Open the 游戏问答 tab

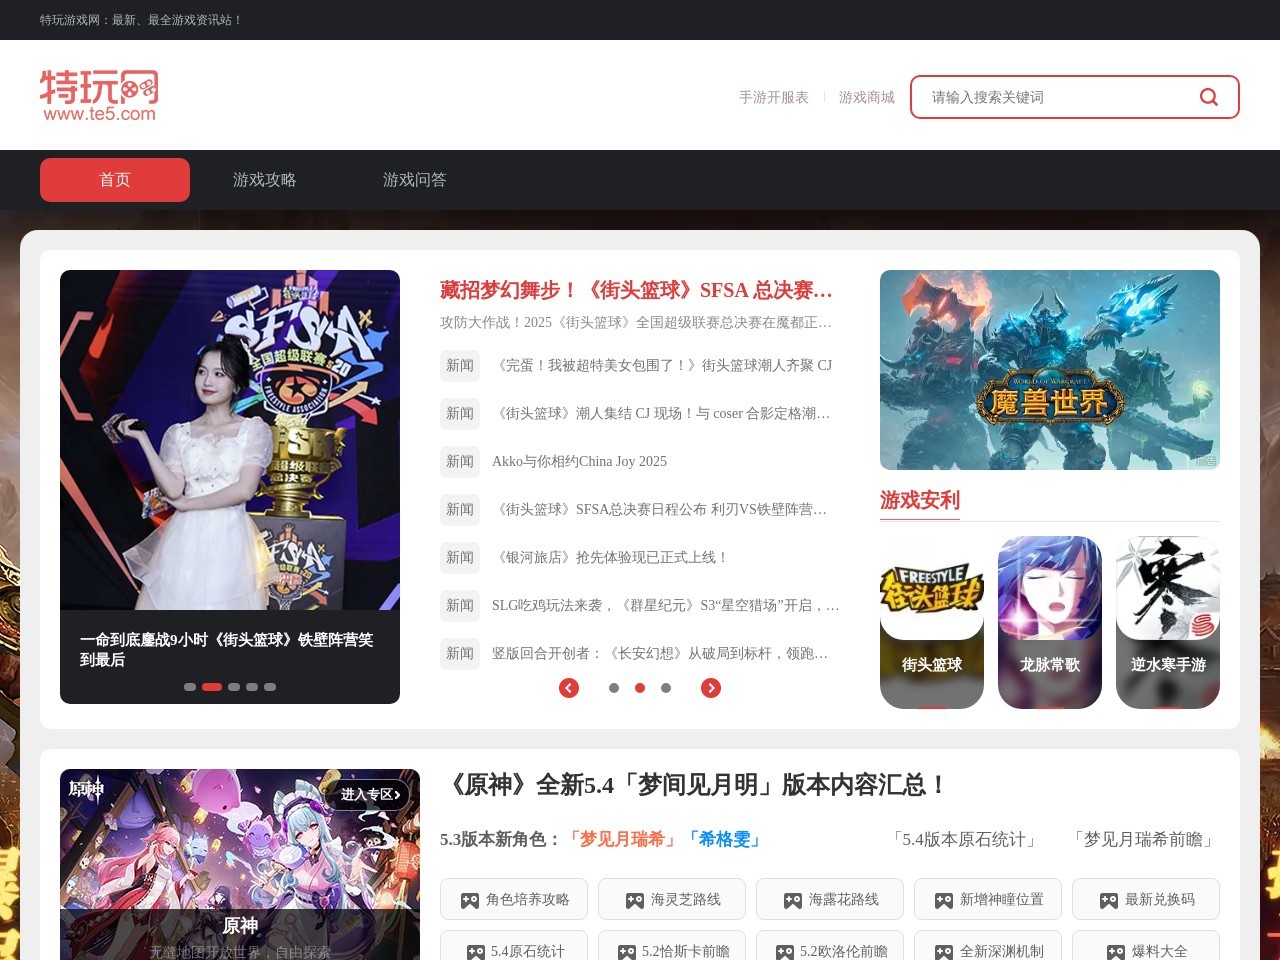pos(415,180)
